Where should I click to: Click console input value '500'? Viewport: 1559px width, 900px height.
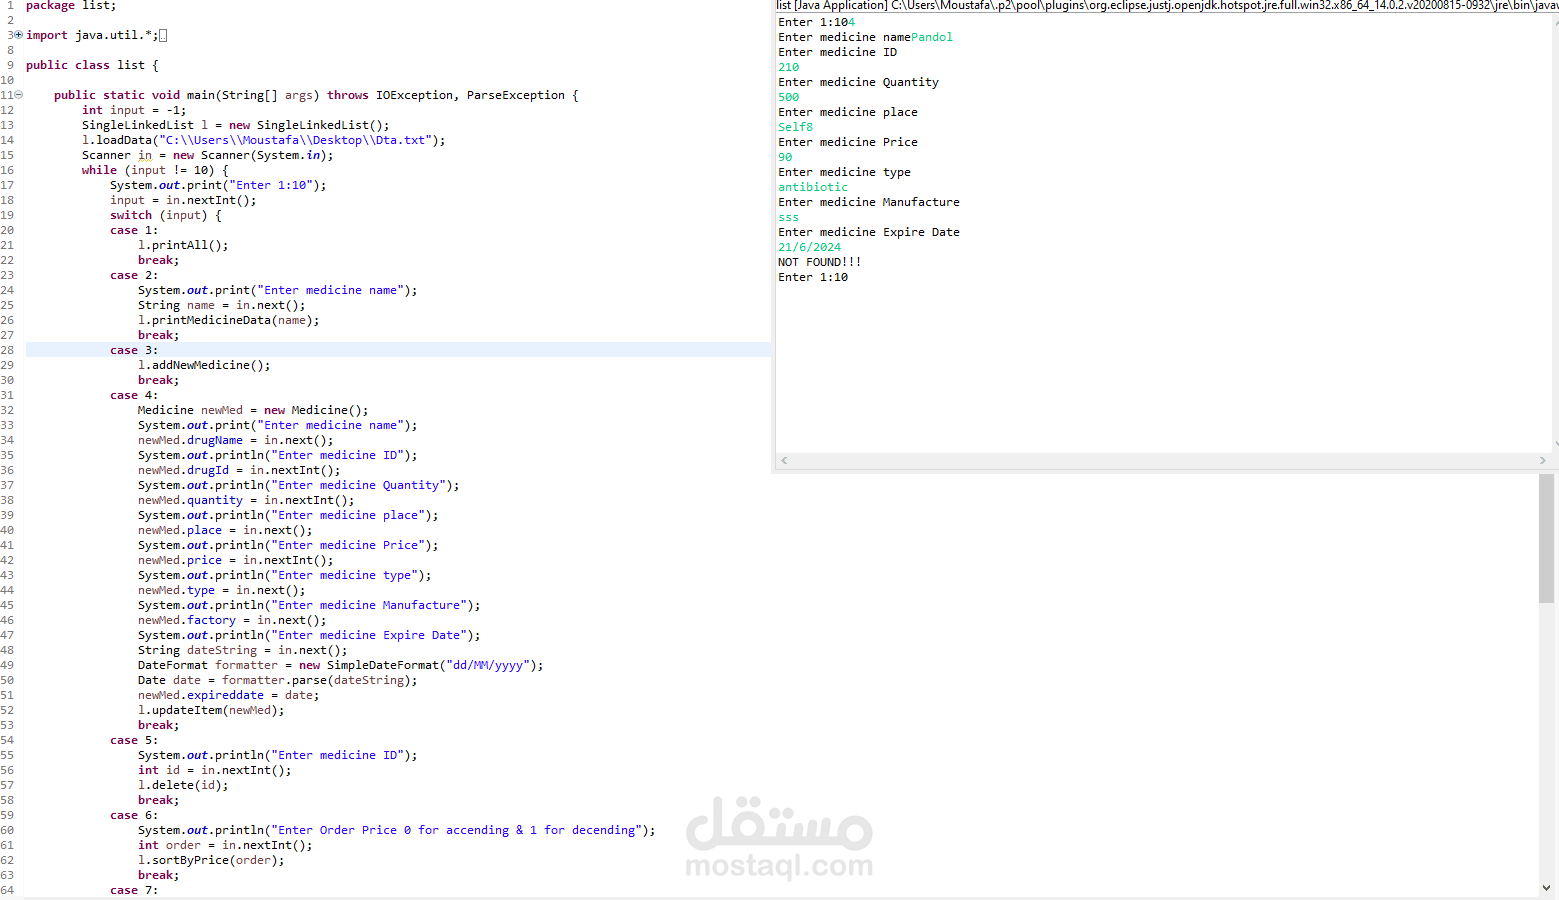(789, 97)
